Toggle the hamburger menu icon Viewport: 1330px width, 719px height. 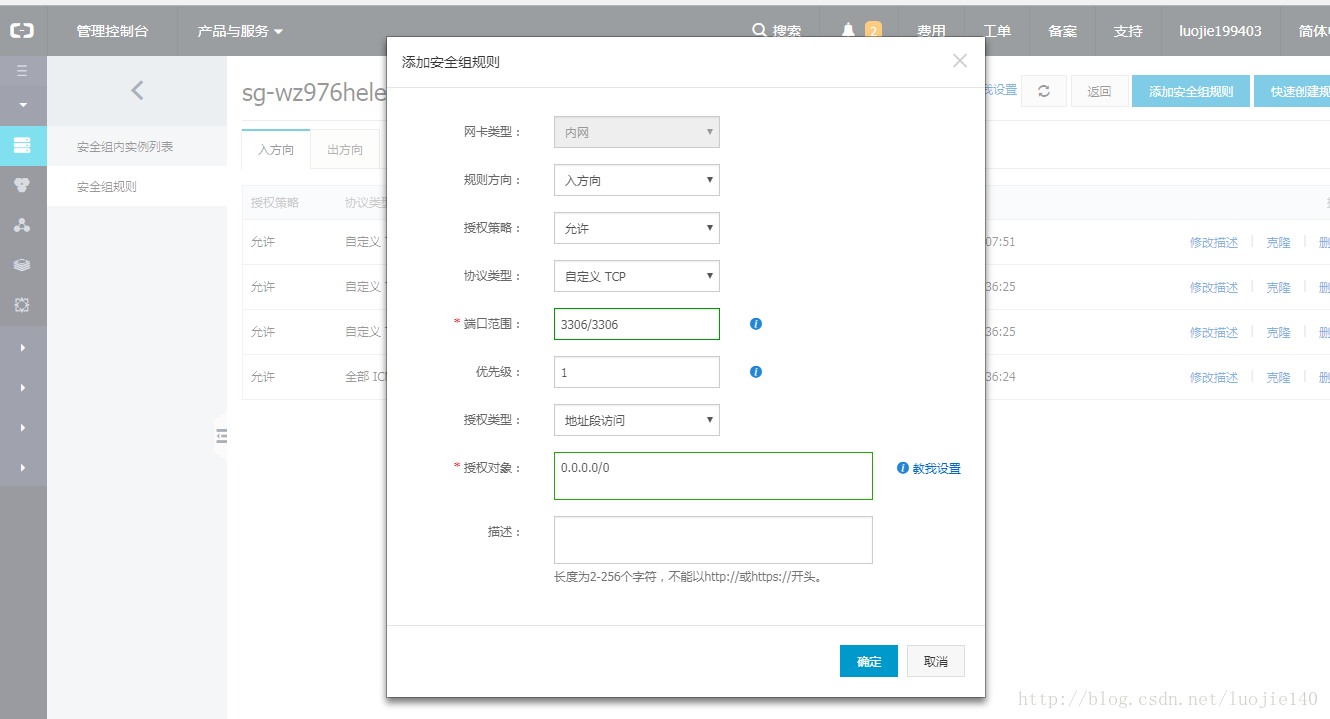(x=22, y=71)
